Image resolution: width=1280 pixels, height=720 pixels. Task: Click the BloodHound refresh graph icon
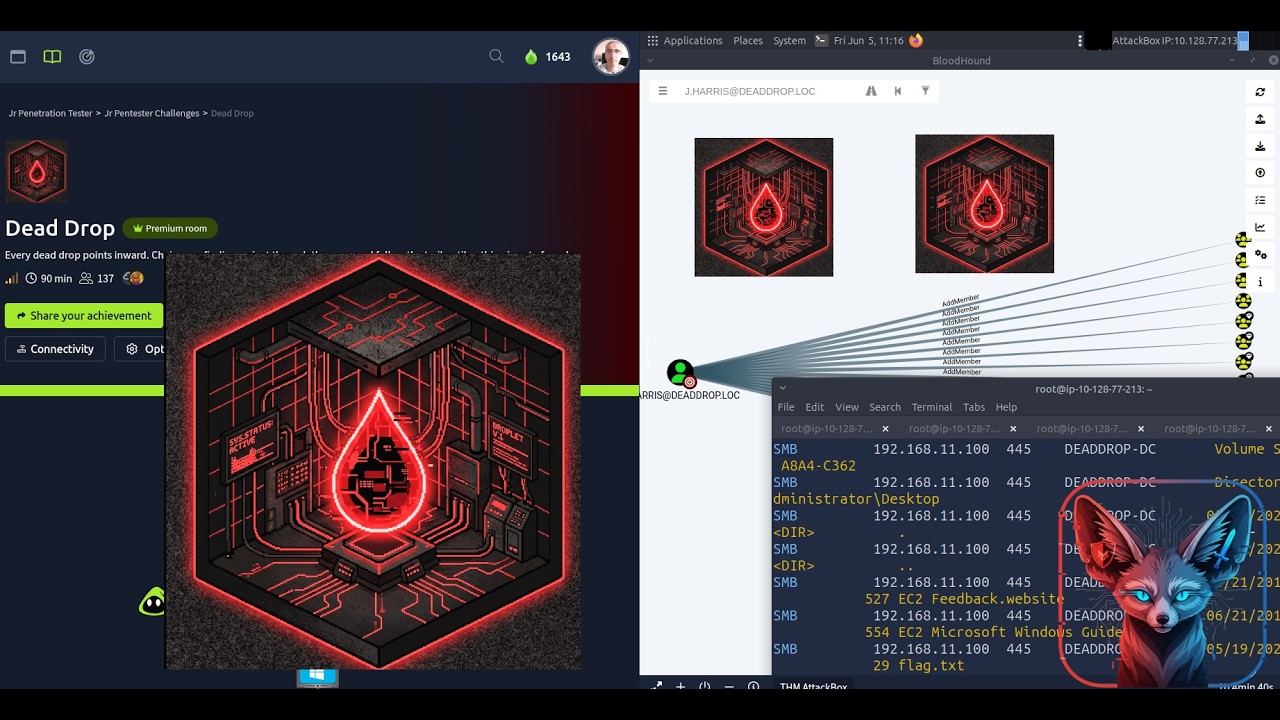(1260, 92)
